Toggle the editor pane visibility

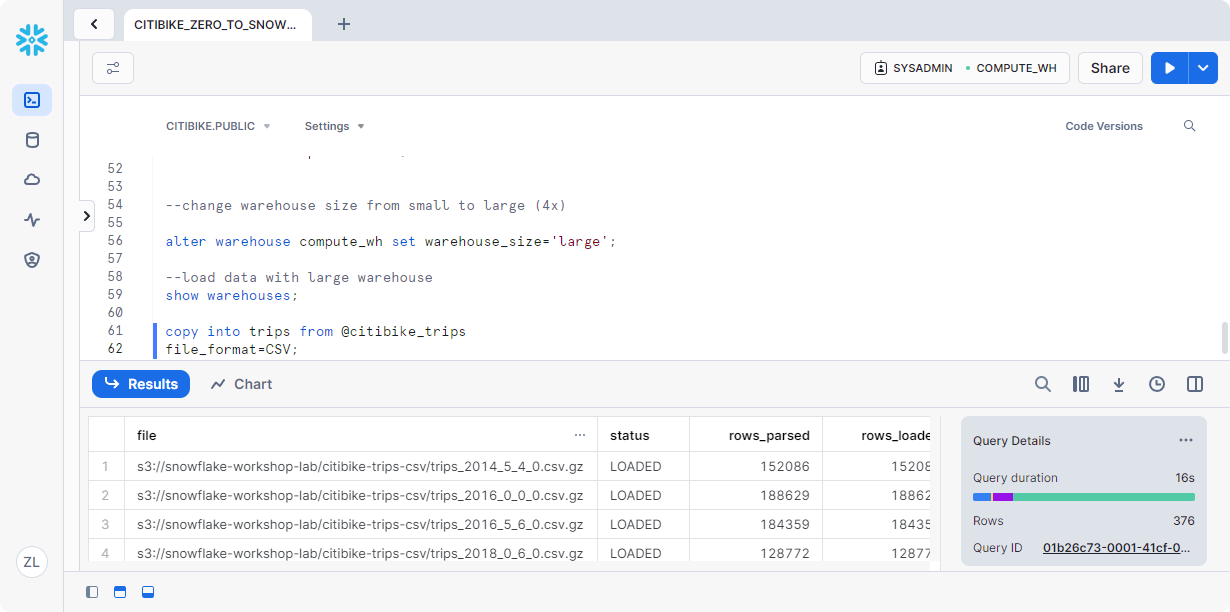[x=120, y=592]
